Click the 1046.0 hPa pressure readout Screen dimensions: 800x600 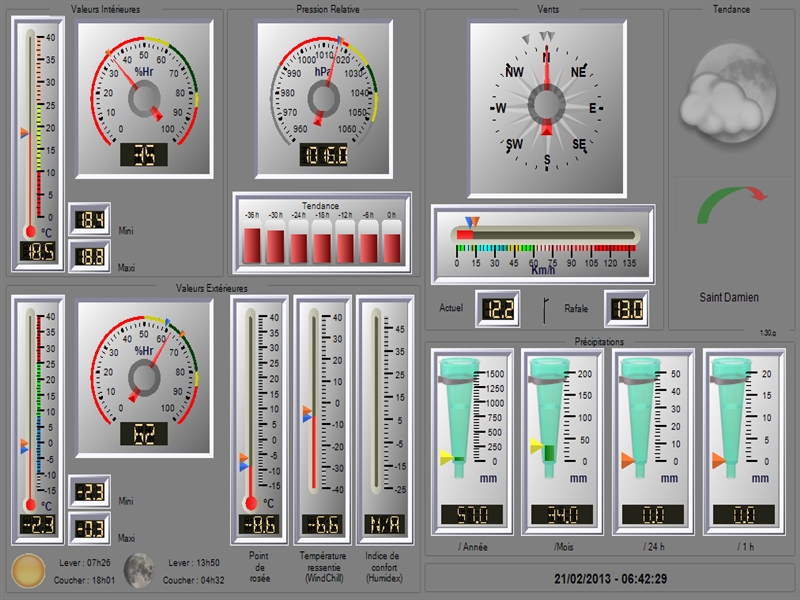tap(325, 152)
